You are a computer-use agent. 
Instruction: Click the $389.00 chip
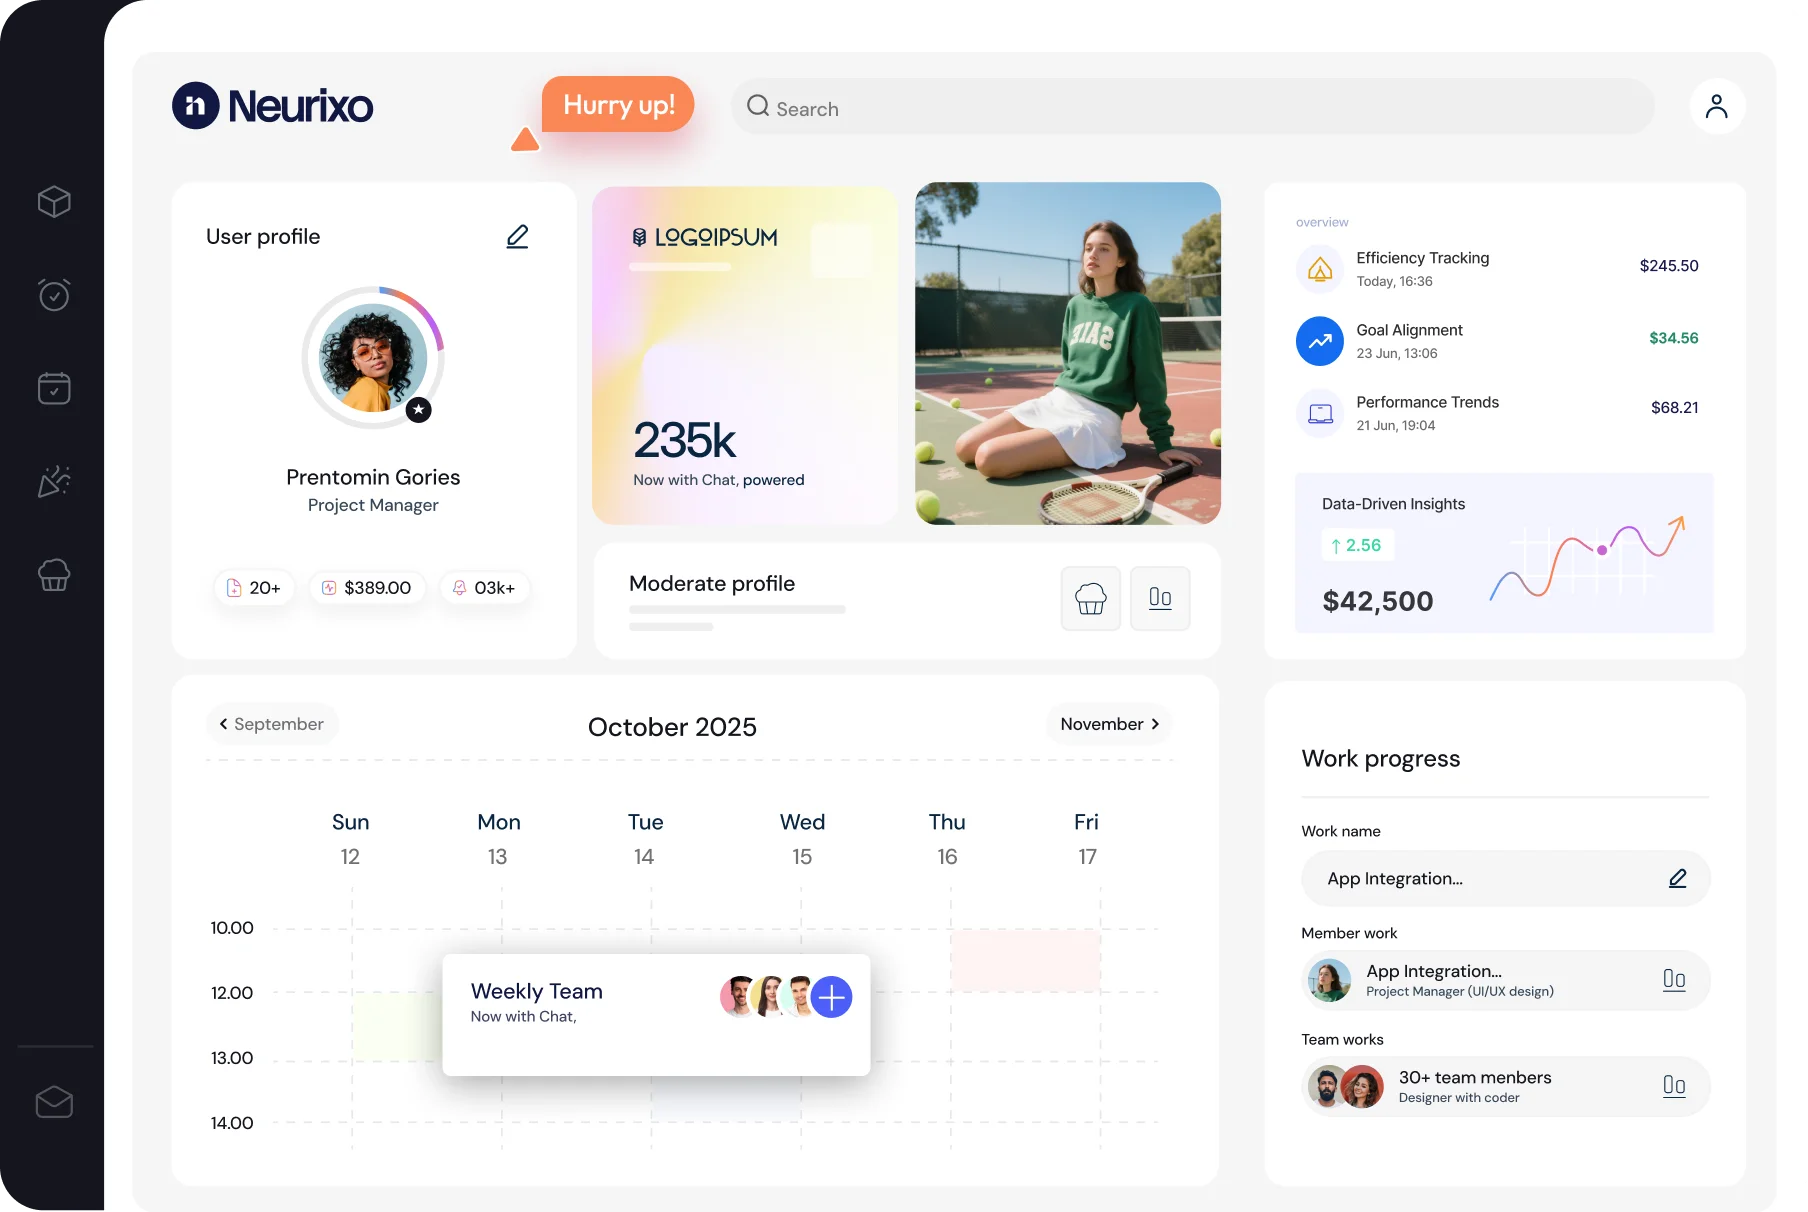(x=367, y=588)
